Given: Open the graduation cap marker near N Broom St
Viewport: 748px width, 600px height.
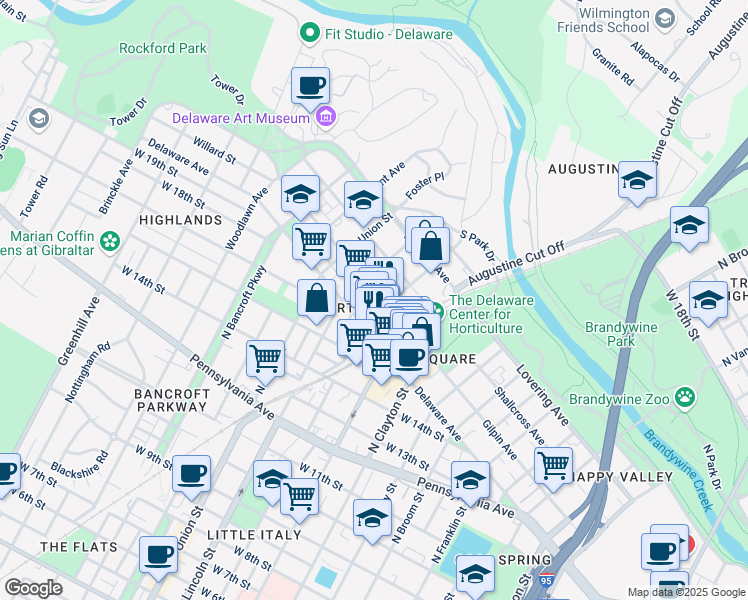Looking at the screenshot, I should click(373, 520).
